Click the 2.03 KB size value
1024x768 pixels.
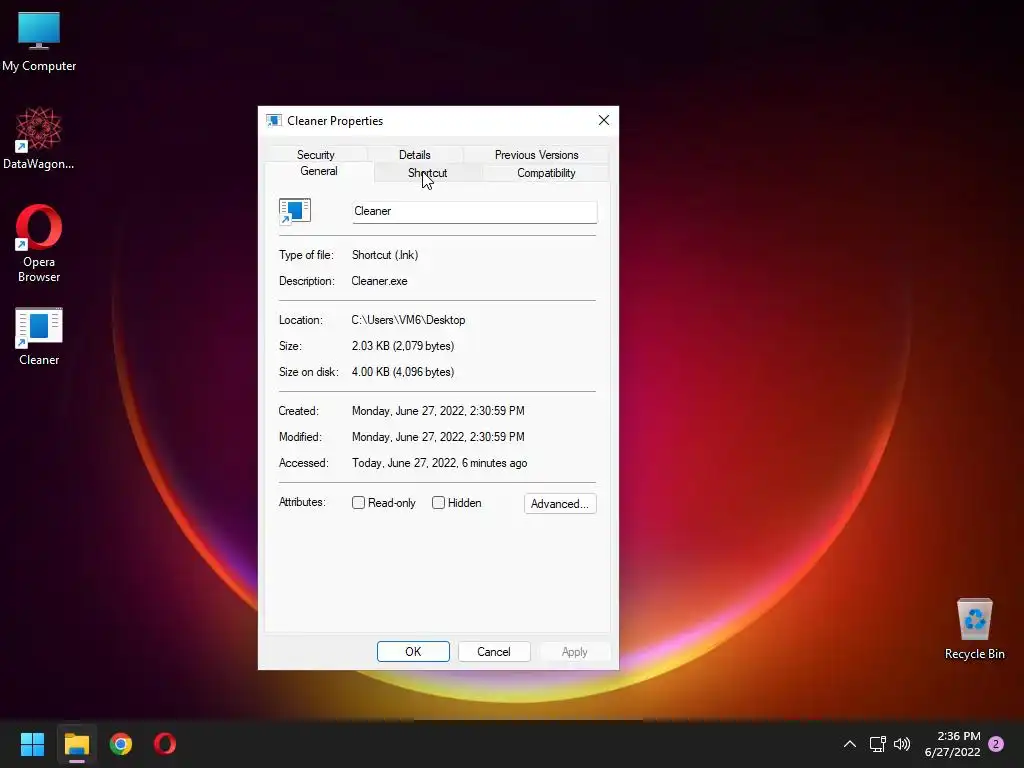403,346
